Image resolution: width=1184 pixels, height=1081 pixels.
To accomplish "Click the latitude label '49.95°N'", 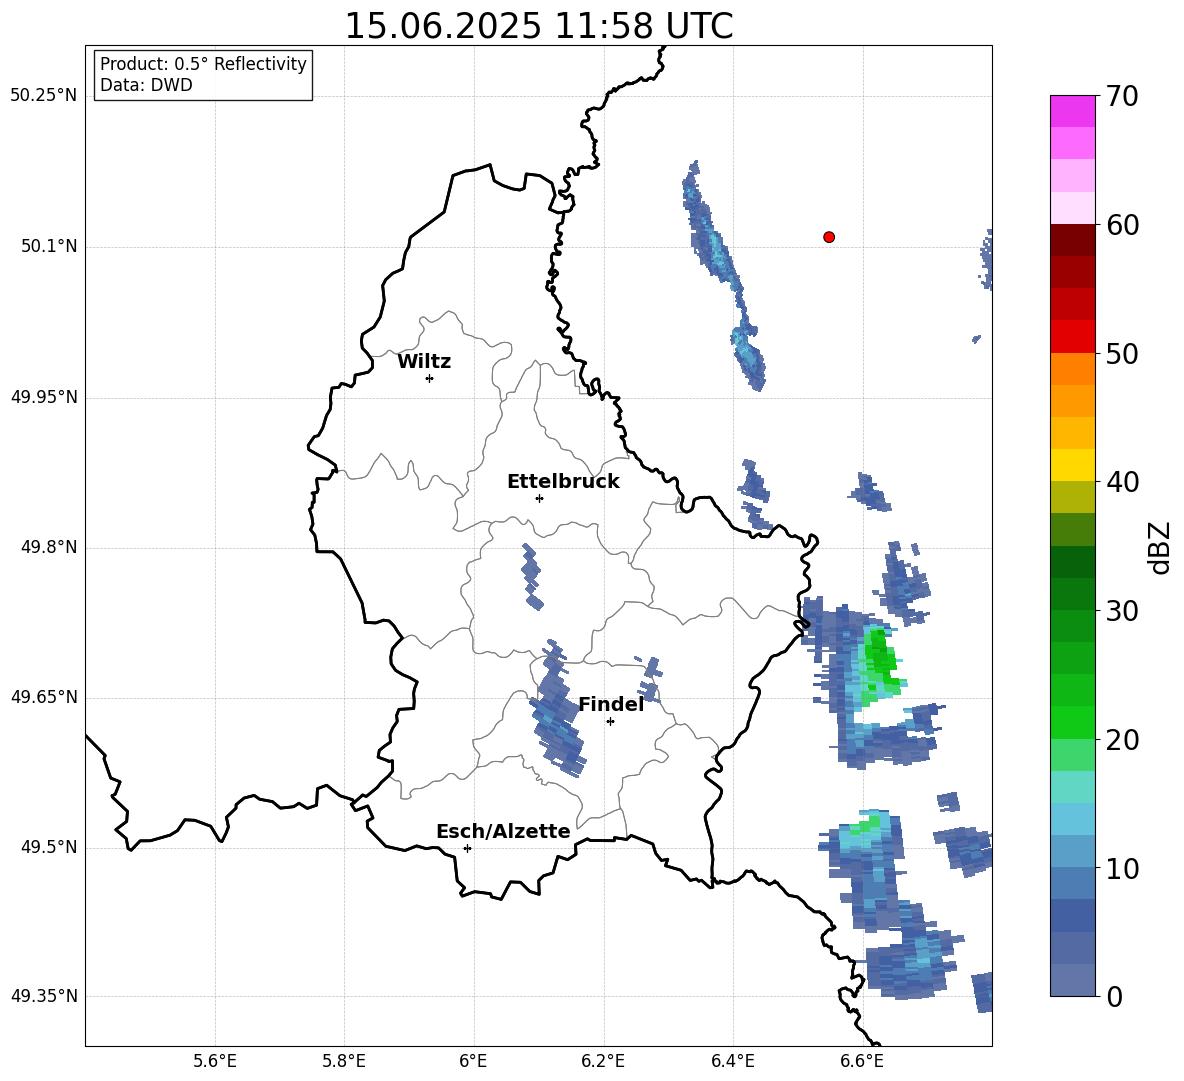I will click(44, 397).
